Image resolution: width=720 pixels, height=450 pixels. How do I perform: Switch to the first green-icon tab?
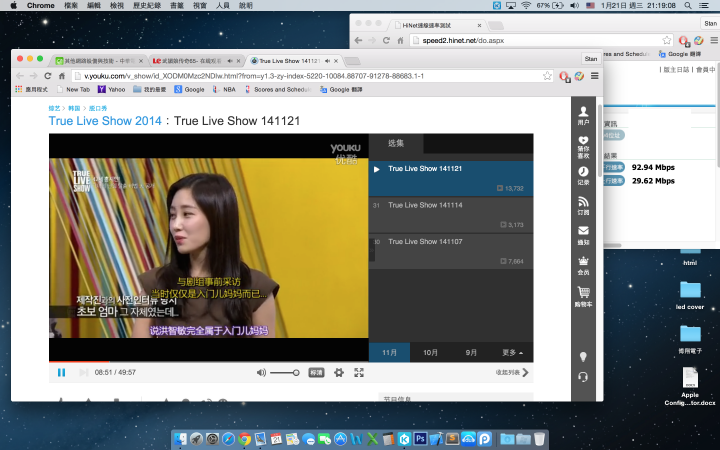[98, 61]
